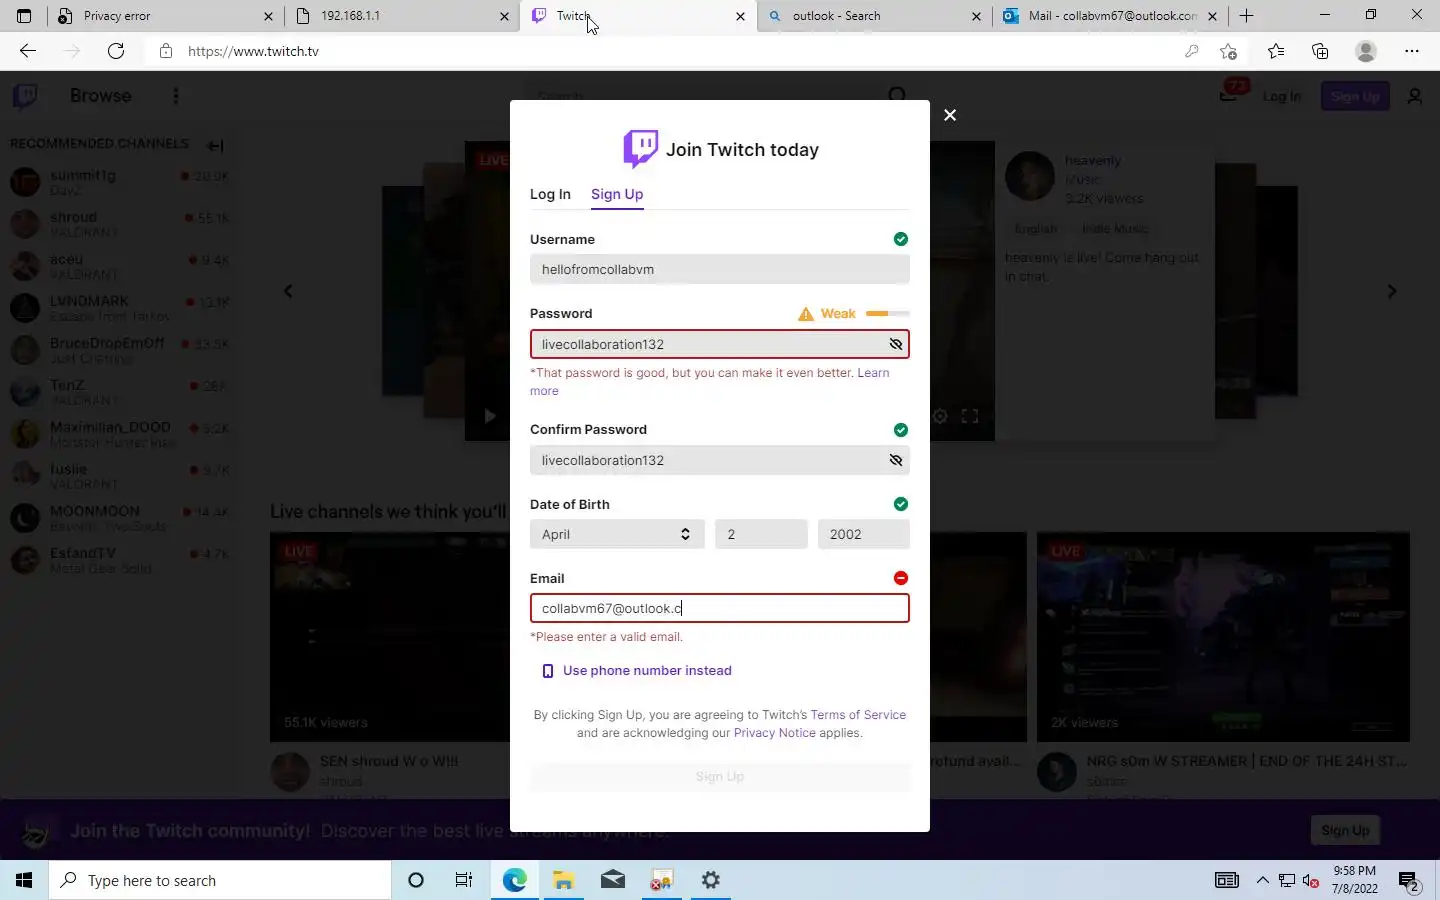Click the Email input field

[x=720, y=608]
